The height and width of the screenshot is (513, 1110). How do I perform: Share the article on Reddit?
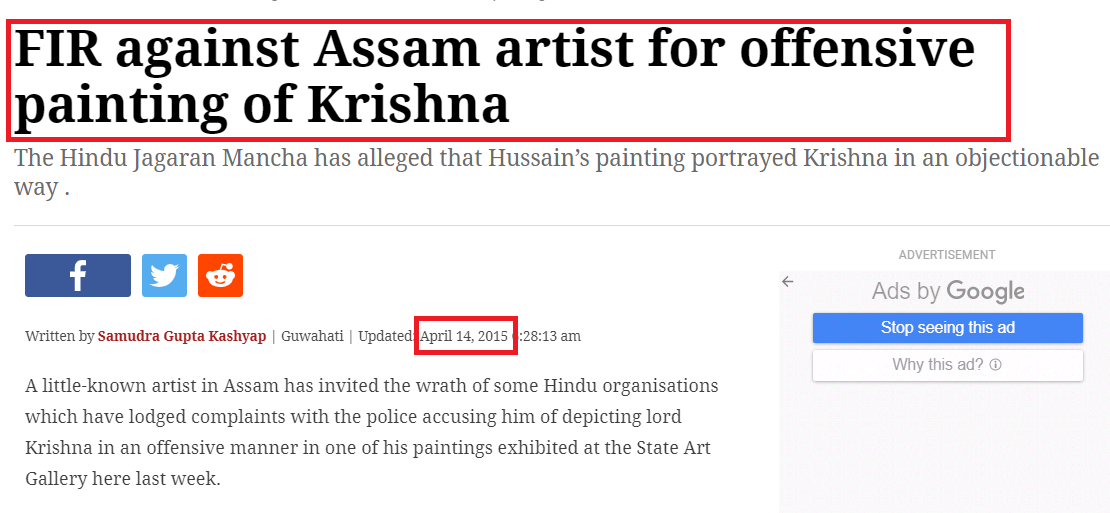point(220,275)
